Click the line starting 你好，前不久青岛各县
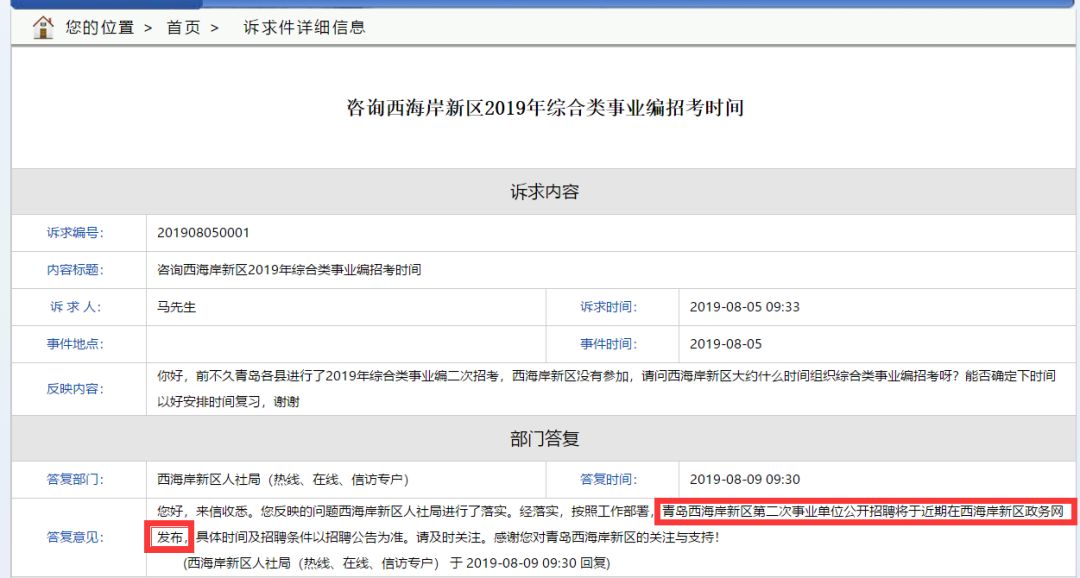The height and width of the screenshot is (578, 1080). 606,376
